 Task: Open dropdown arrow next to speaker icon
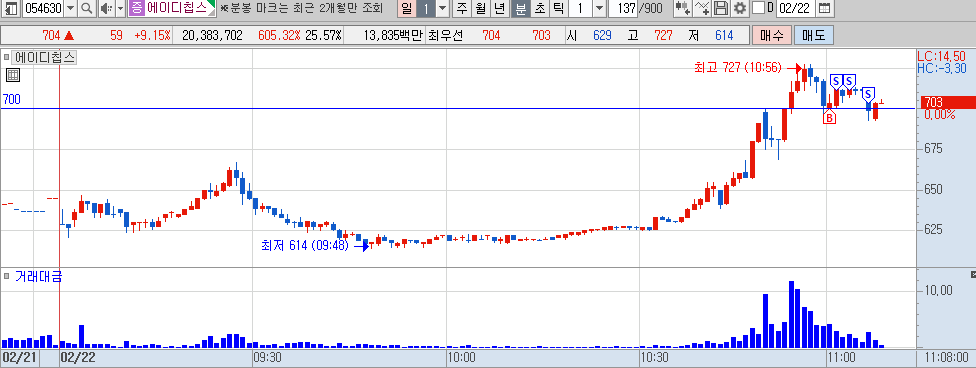point(120,8)
